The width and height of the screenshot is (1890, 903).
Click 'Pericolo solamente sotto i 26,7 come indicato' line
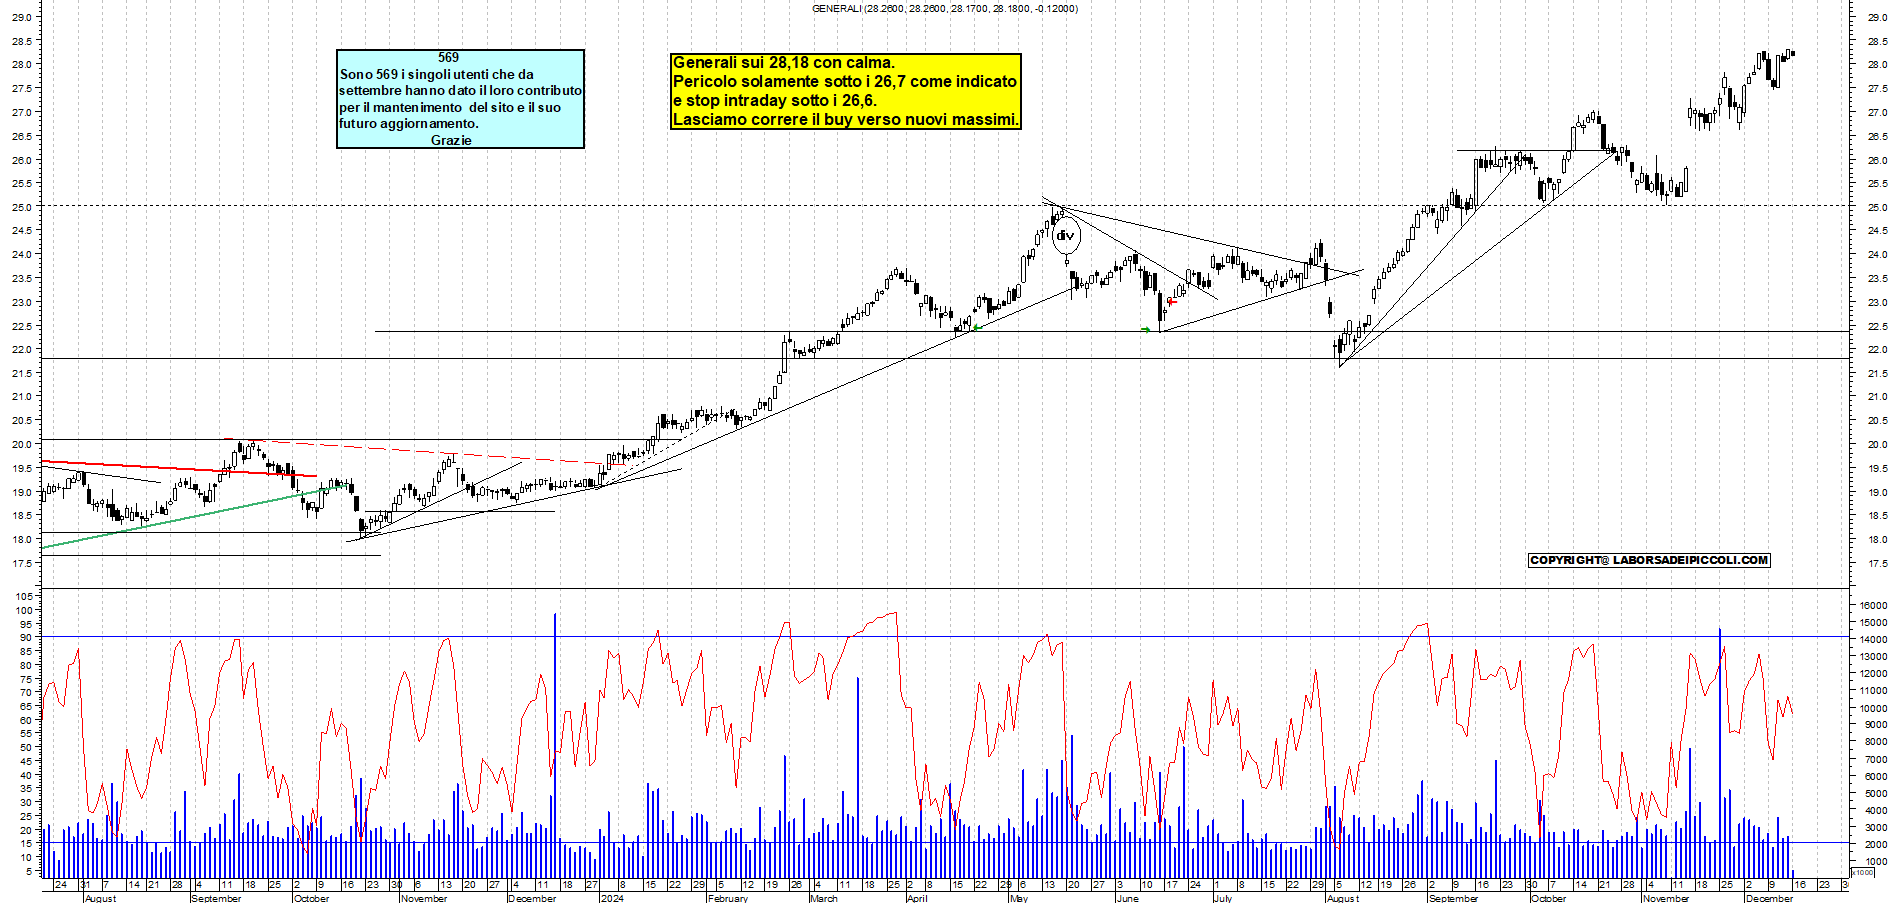pyautogui.click(x=845, y=82)
